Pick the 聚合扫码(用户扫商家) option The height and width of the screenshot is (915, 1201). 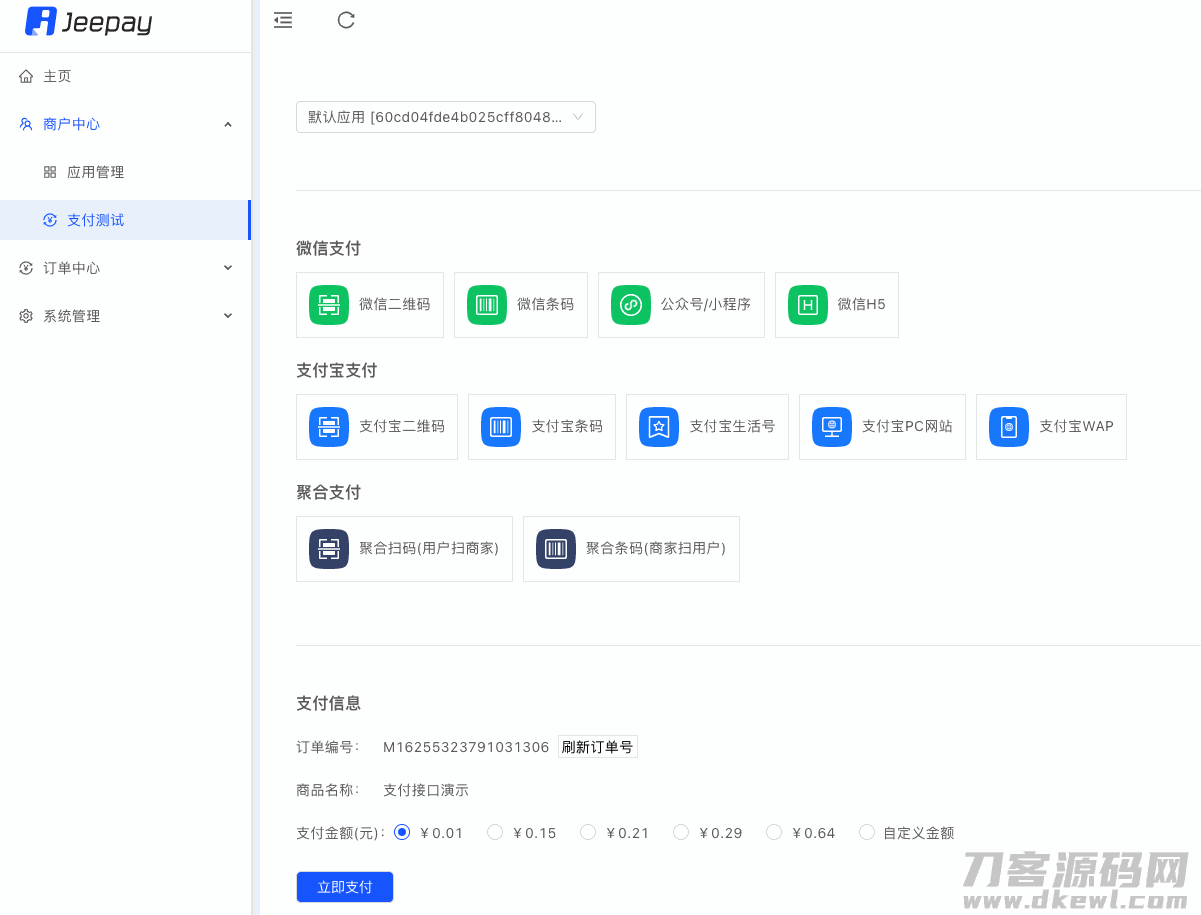click(x=404, y=549)
